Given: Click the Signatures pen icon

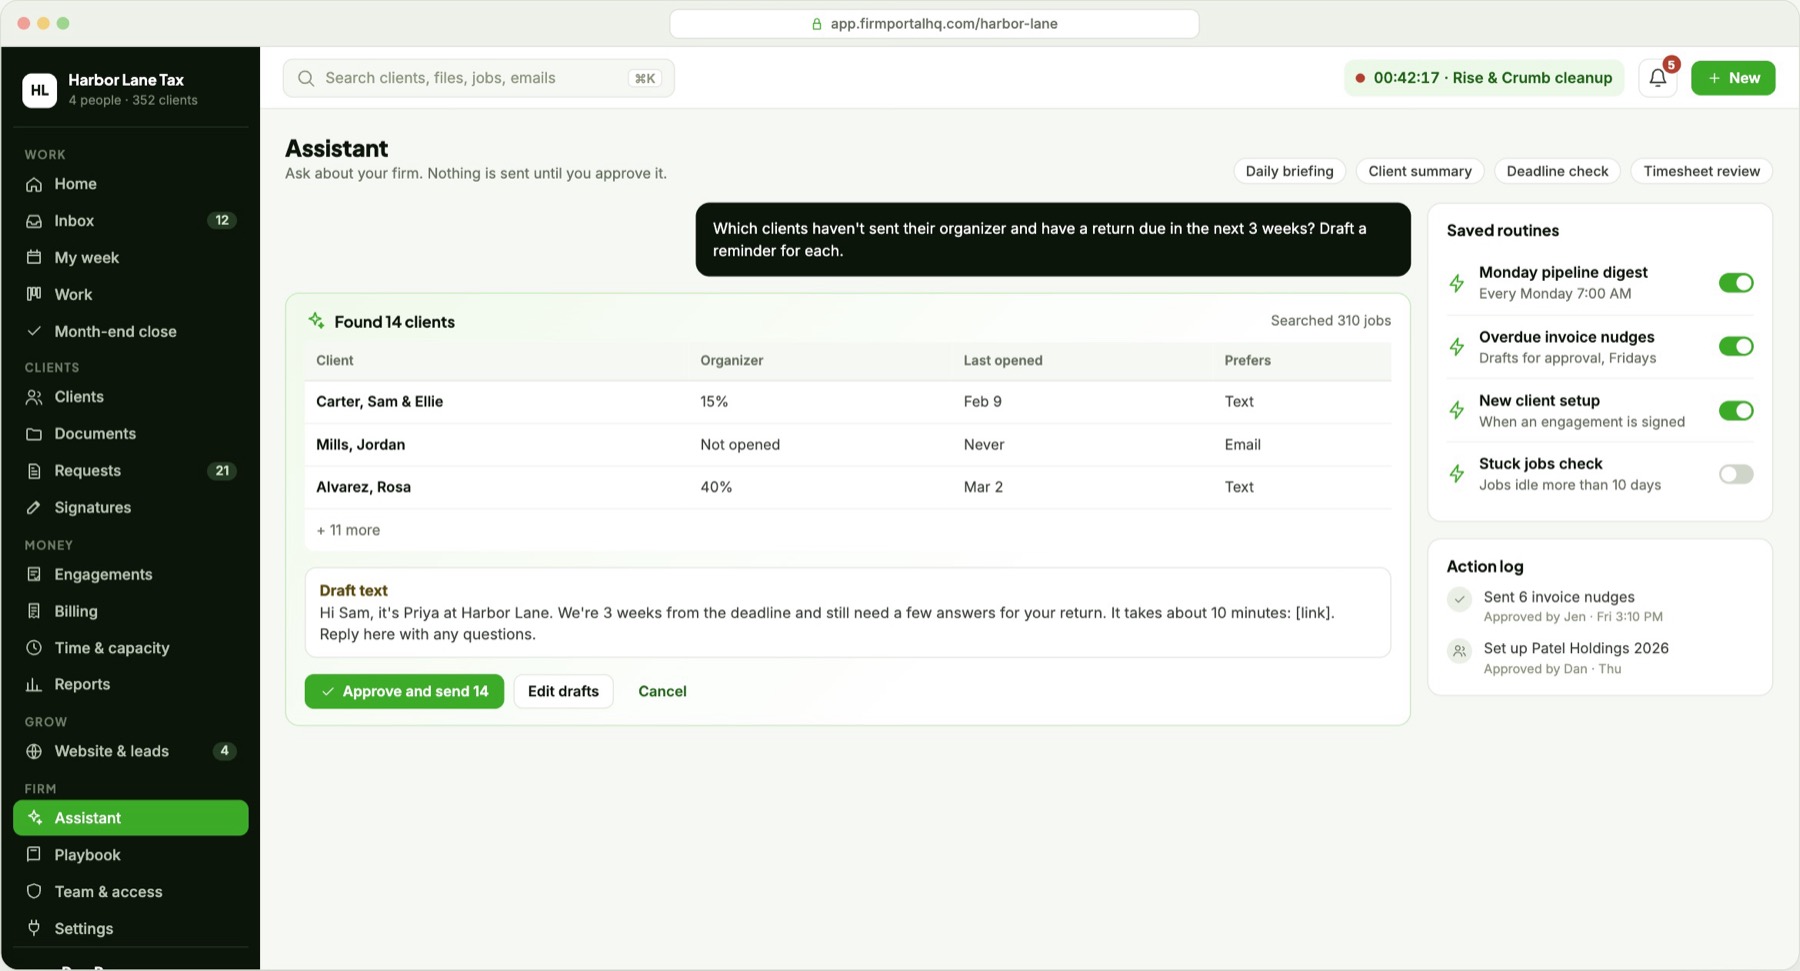Looking at the screenshot, I should pos(34,508).
